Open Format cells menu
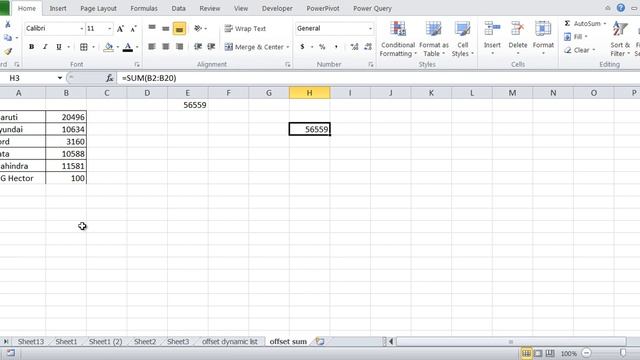The width and height of the screenshot is (640, 360). [x=543, y=39]
